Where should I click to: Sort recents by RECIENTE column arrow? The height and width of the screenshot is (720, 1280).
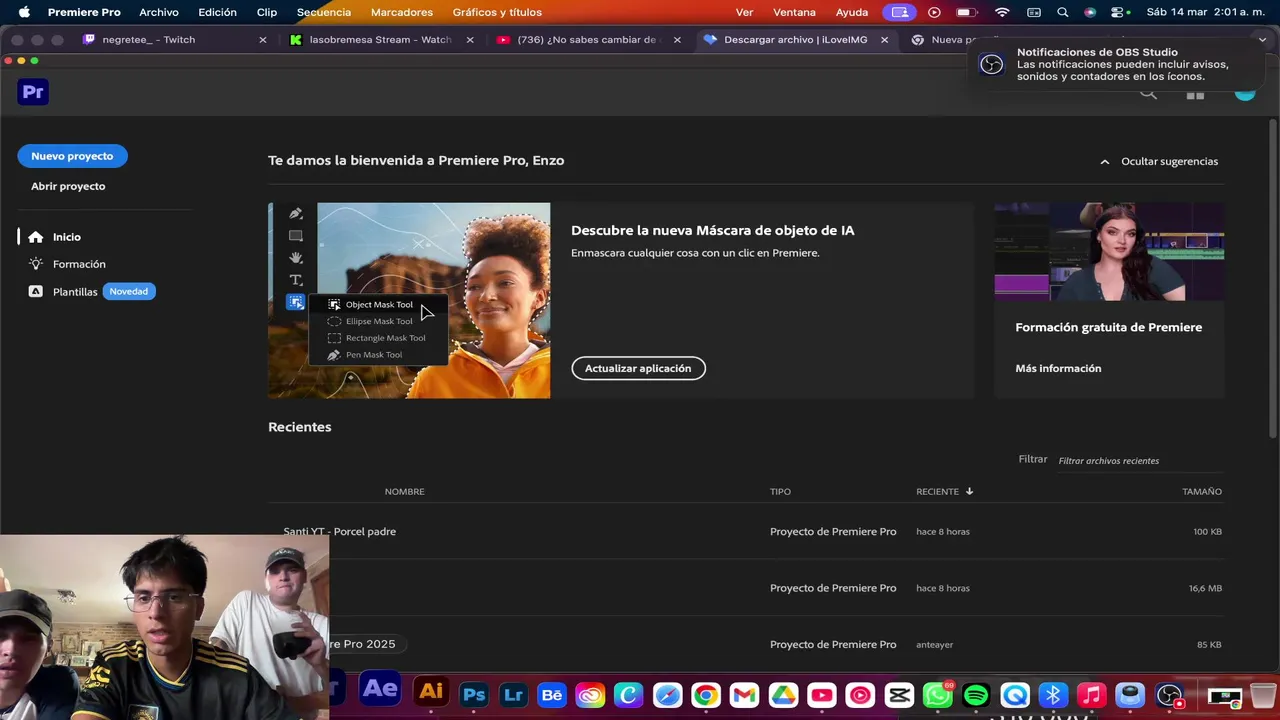tap(969, 491)
